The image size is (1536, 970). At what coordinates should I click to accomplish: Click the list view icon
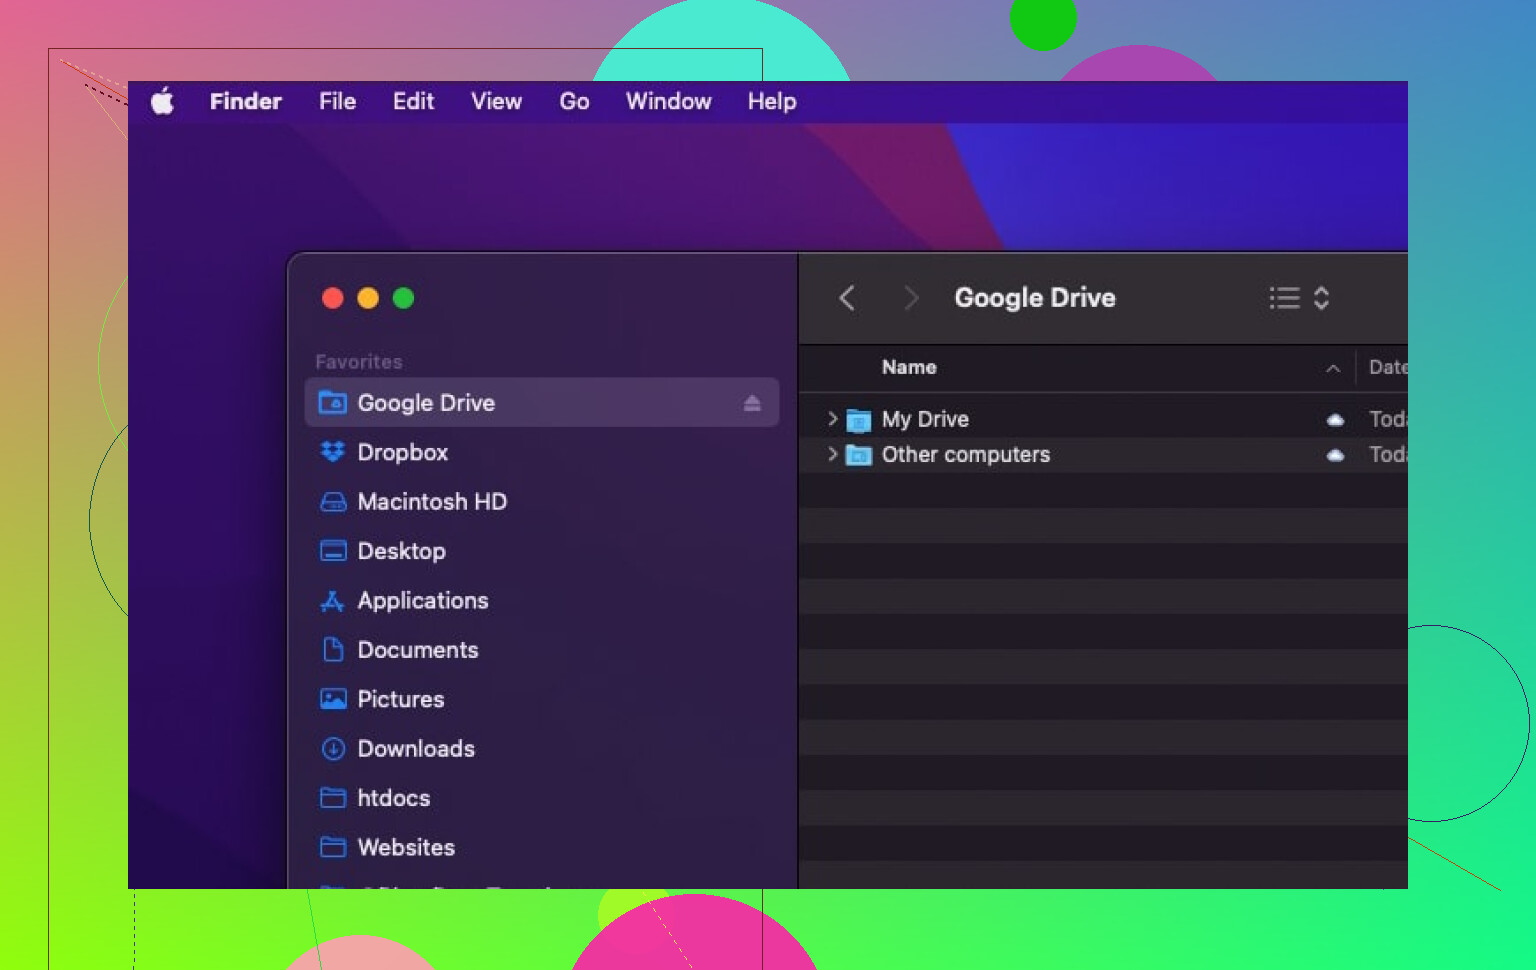pyautogui.click(x=1285, y=298)
